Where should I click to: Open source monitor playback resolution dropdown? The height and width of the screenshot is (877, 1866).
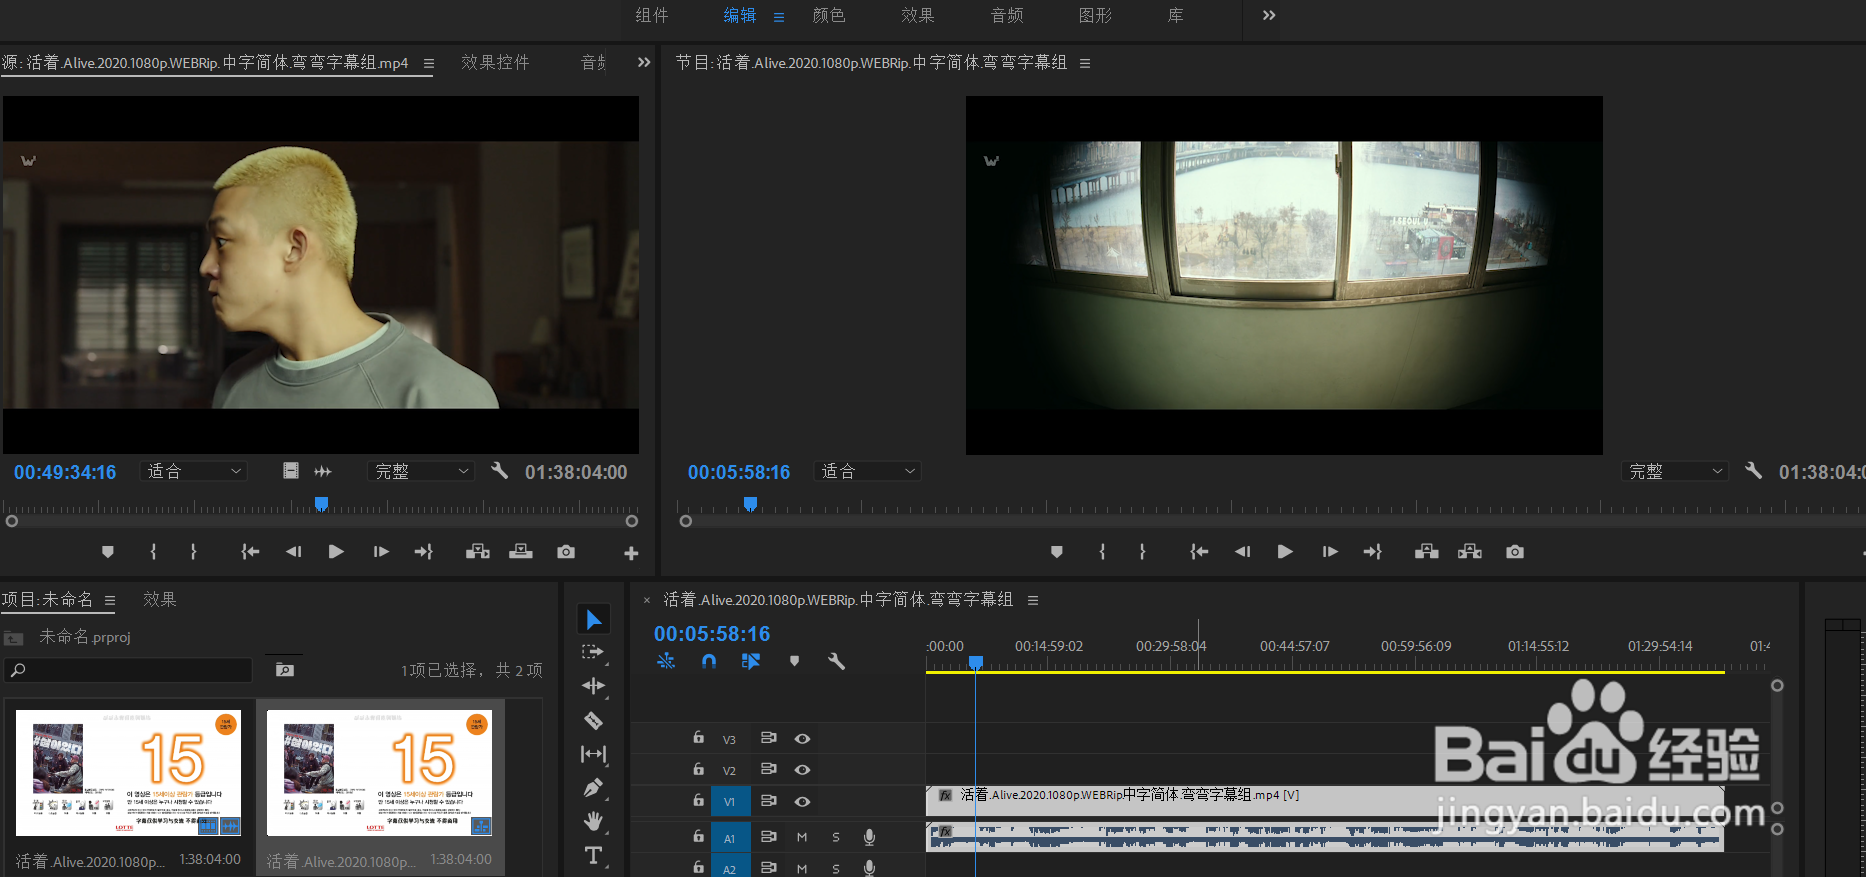point(420,471)
